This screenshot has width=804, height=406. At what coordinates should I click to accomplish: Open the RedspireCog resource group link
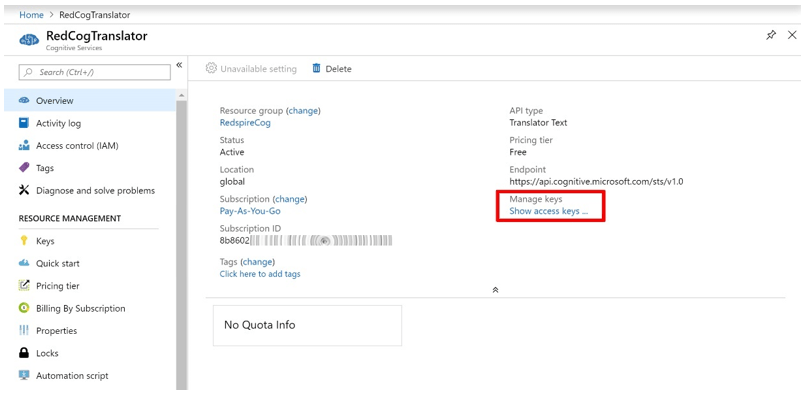click(245, 123)
